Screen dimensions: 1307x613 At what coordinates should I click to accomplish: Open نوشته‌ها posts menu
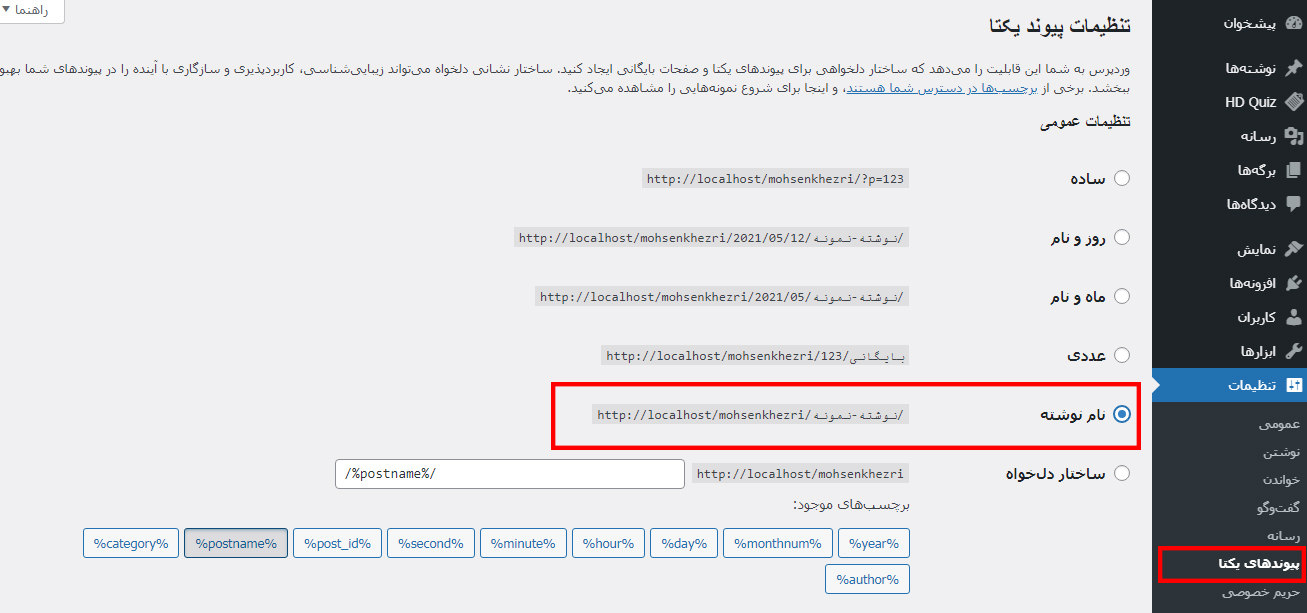tap(1229, 68)
